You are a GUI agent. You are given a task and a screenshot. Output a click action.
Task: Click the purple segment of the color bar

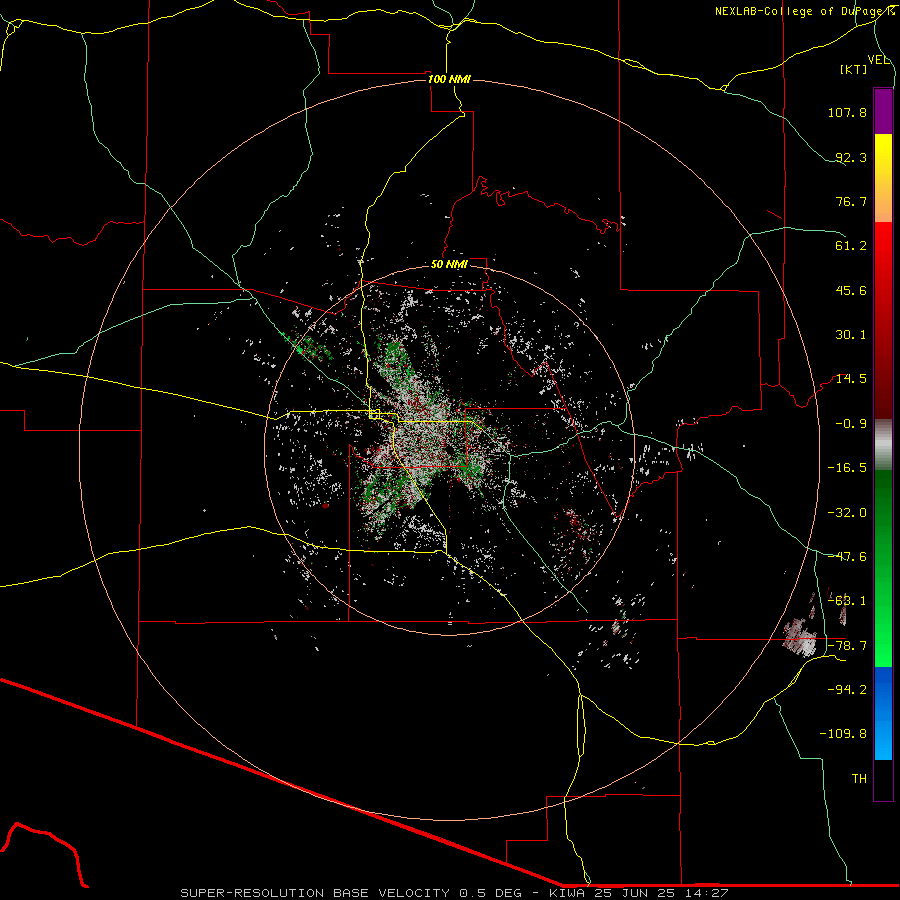click(x=883, y=111)
